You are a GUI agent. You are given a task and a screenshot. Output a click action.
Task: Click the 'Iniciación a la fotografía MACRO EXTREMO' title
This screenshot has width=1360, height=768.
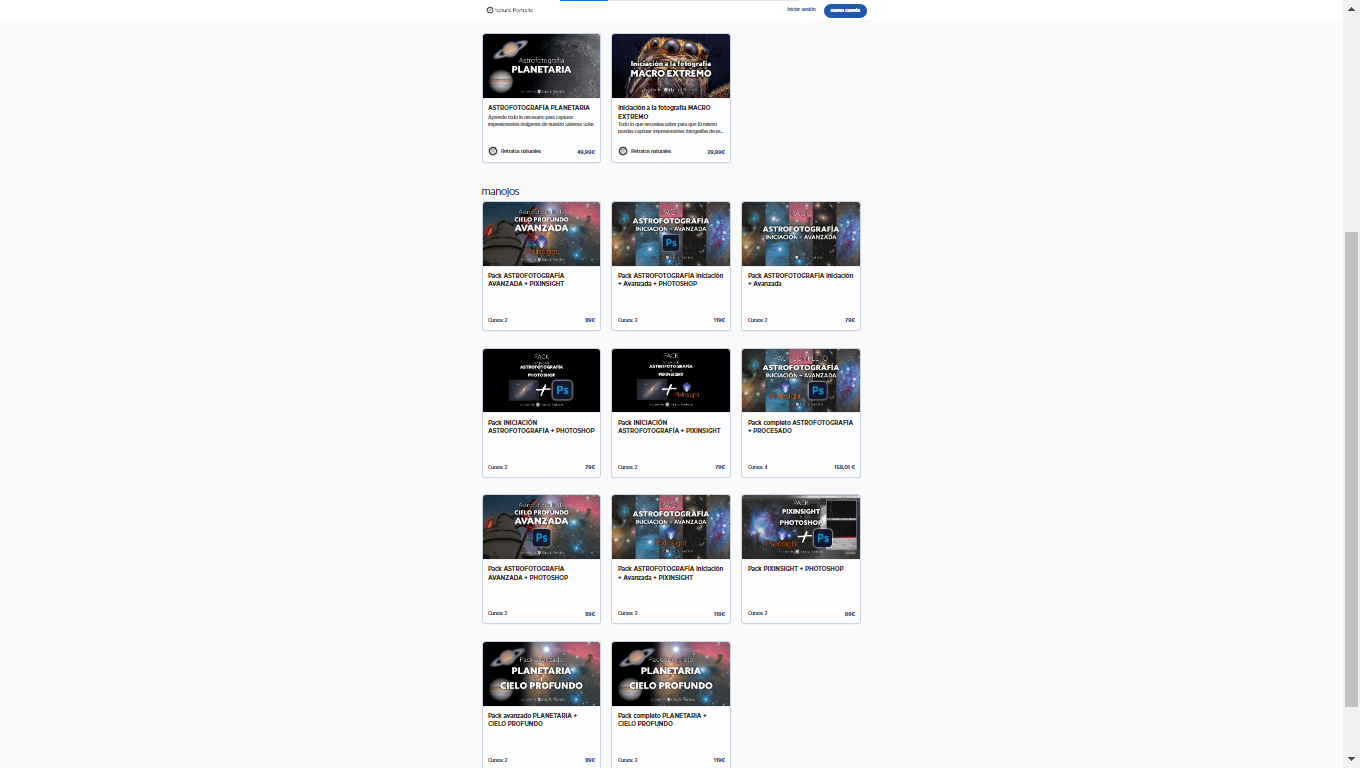coord(664,111)
